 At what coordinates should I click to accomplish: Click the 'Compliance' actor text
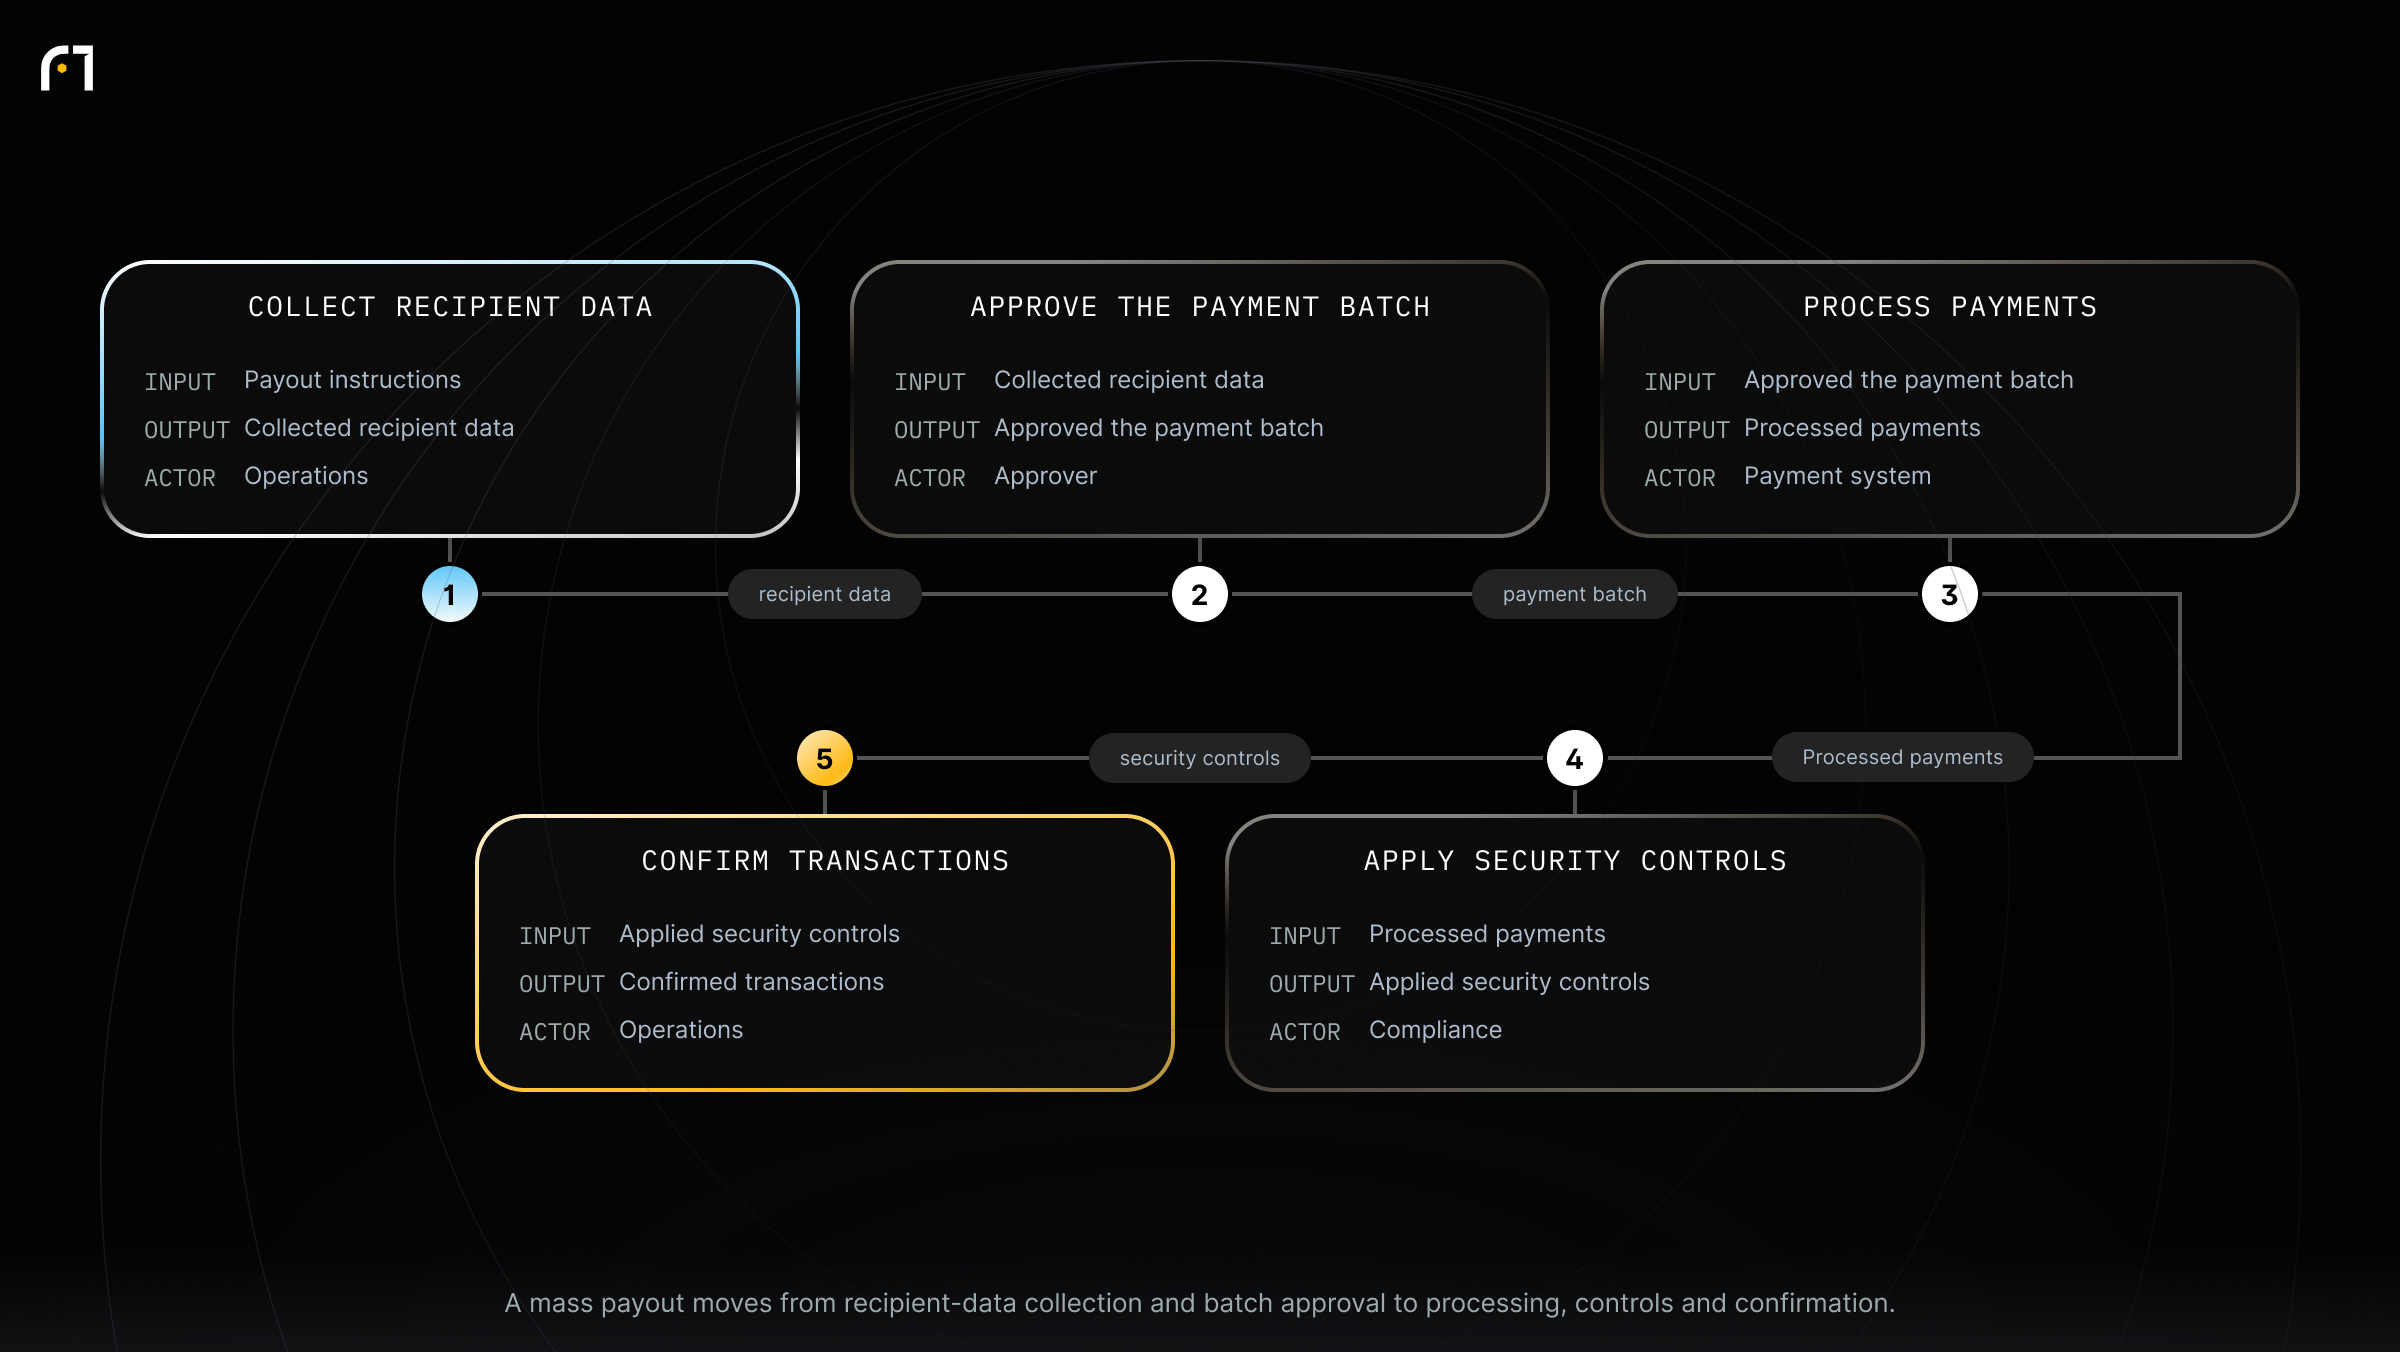point(1436,1030)
